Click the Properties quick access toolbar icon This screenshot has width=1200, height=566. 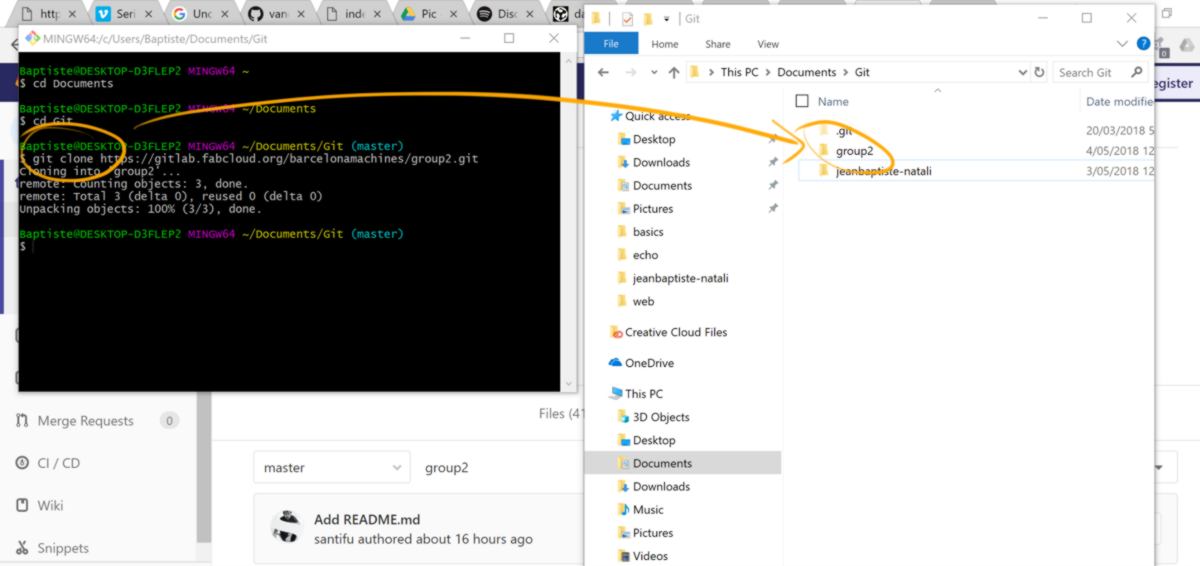point(627,18)
